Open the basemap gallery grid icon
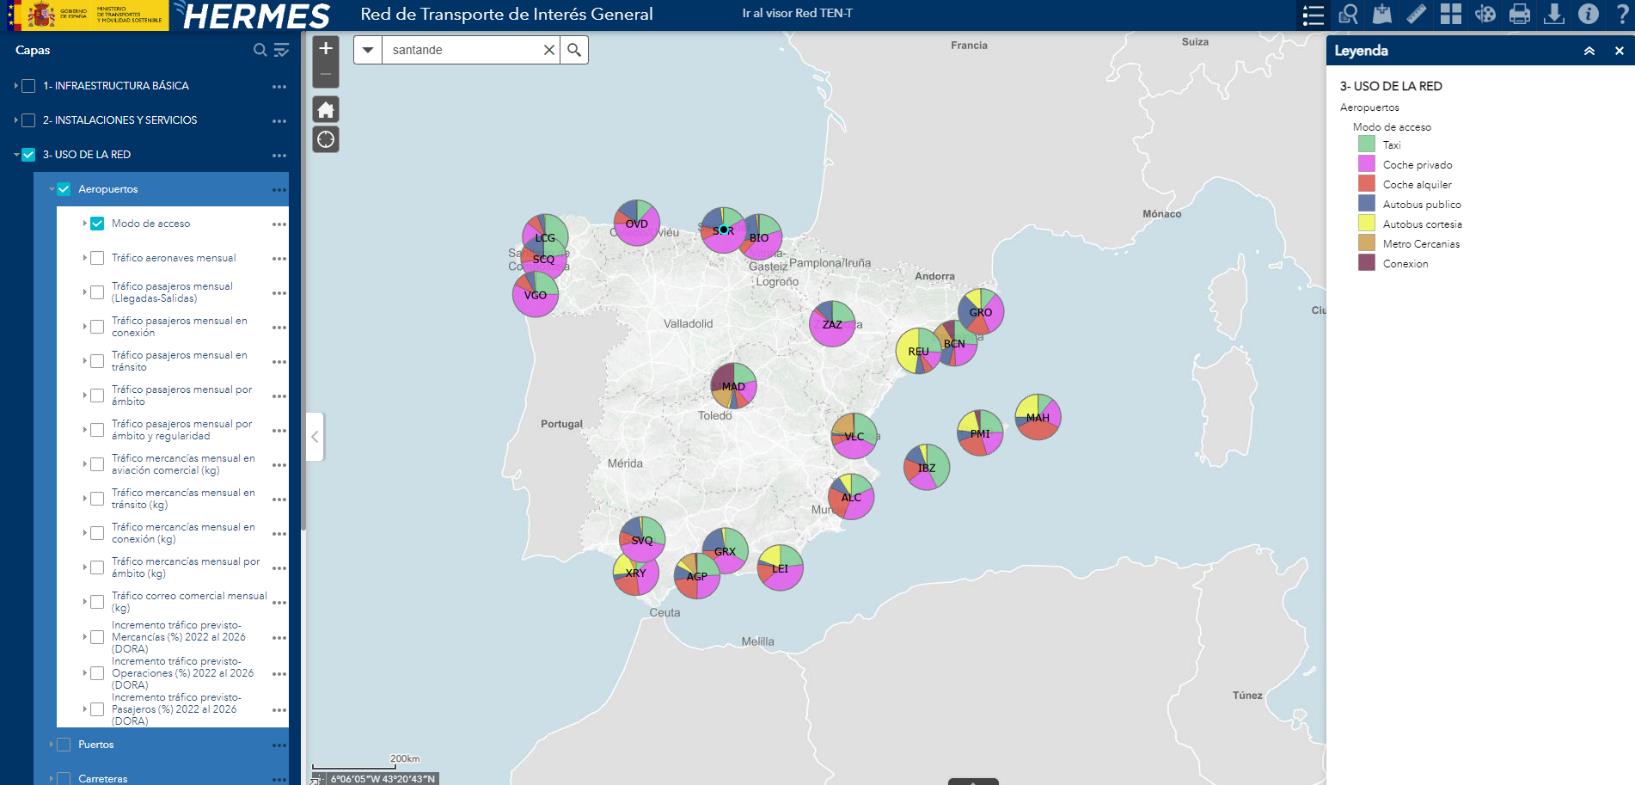This screenshot has height=785, width=1635. coord(1450,14)
